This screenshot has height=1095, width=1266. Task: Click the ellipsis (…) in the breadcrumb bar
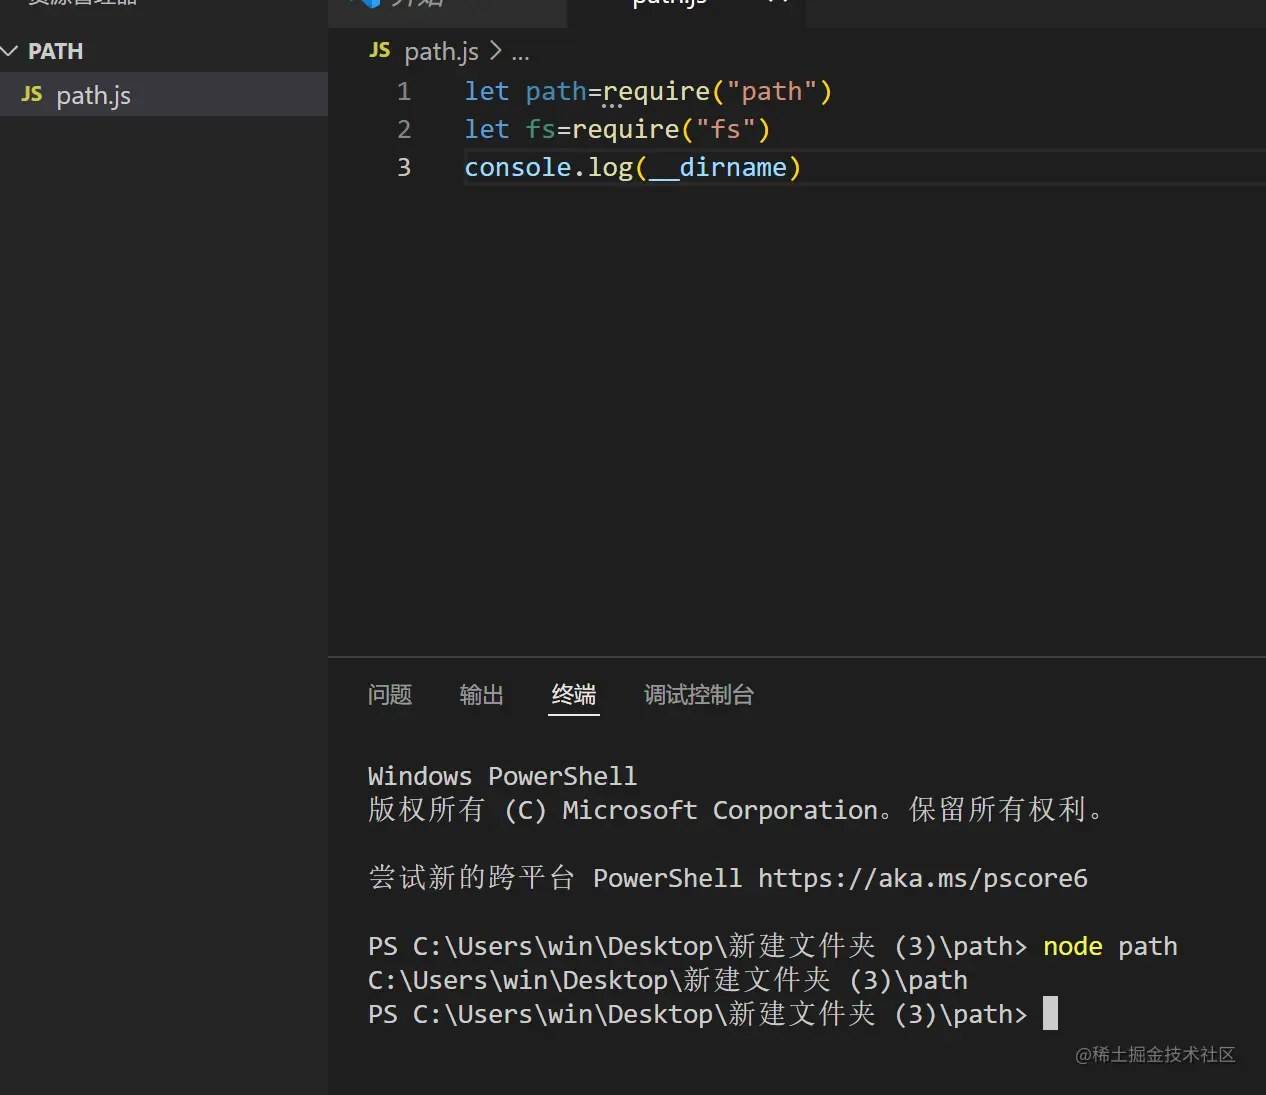(520, 53)
